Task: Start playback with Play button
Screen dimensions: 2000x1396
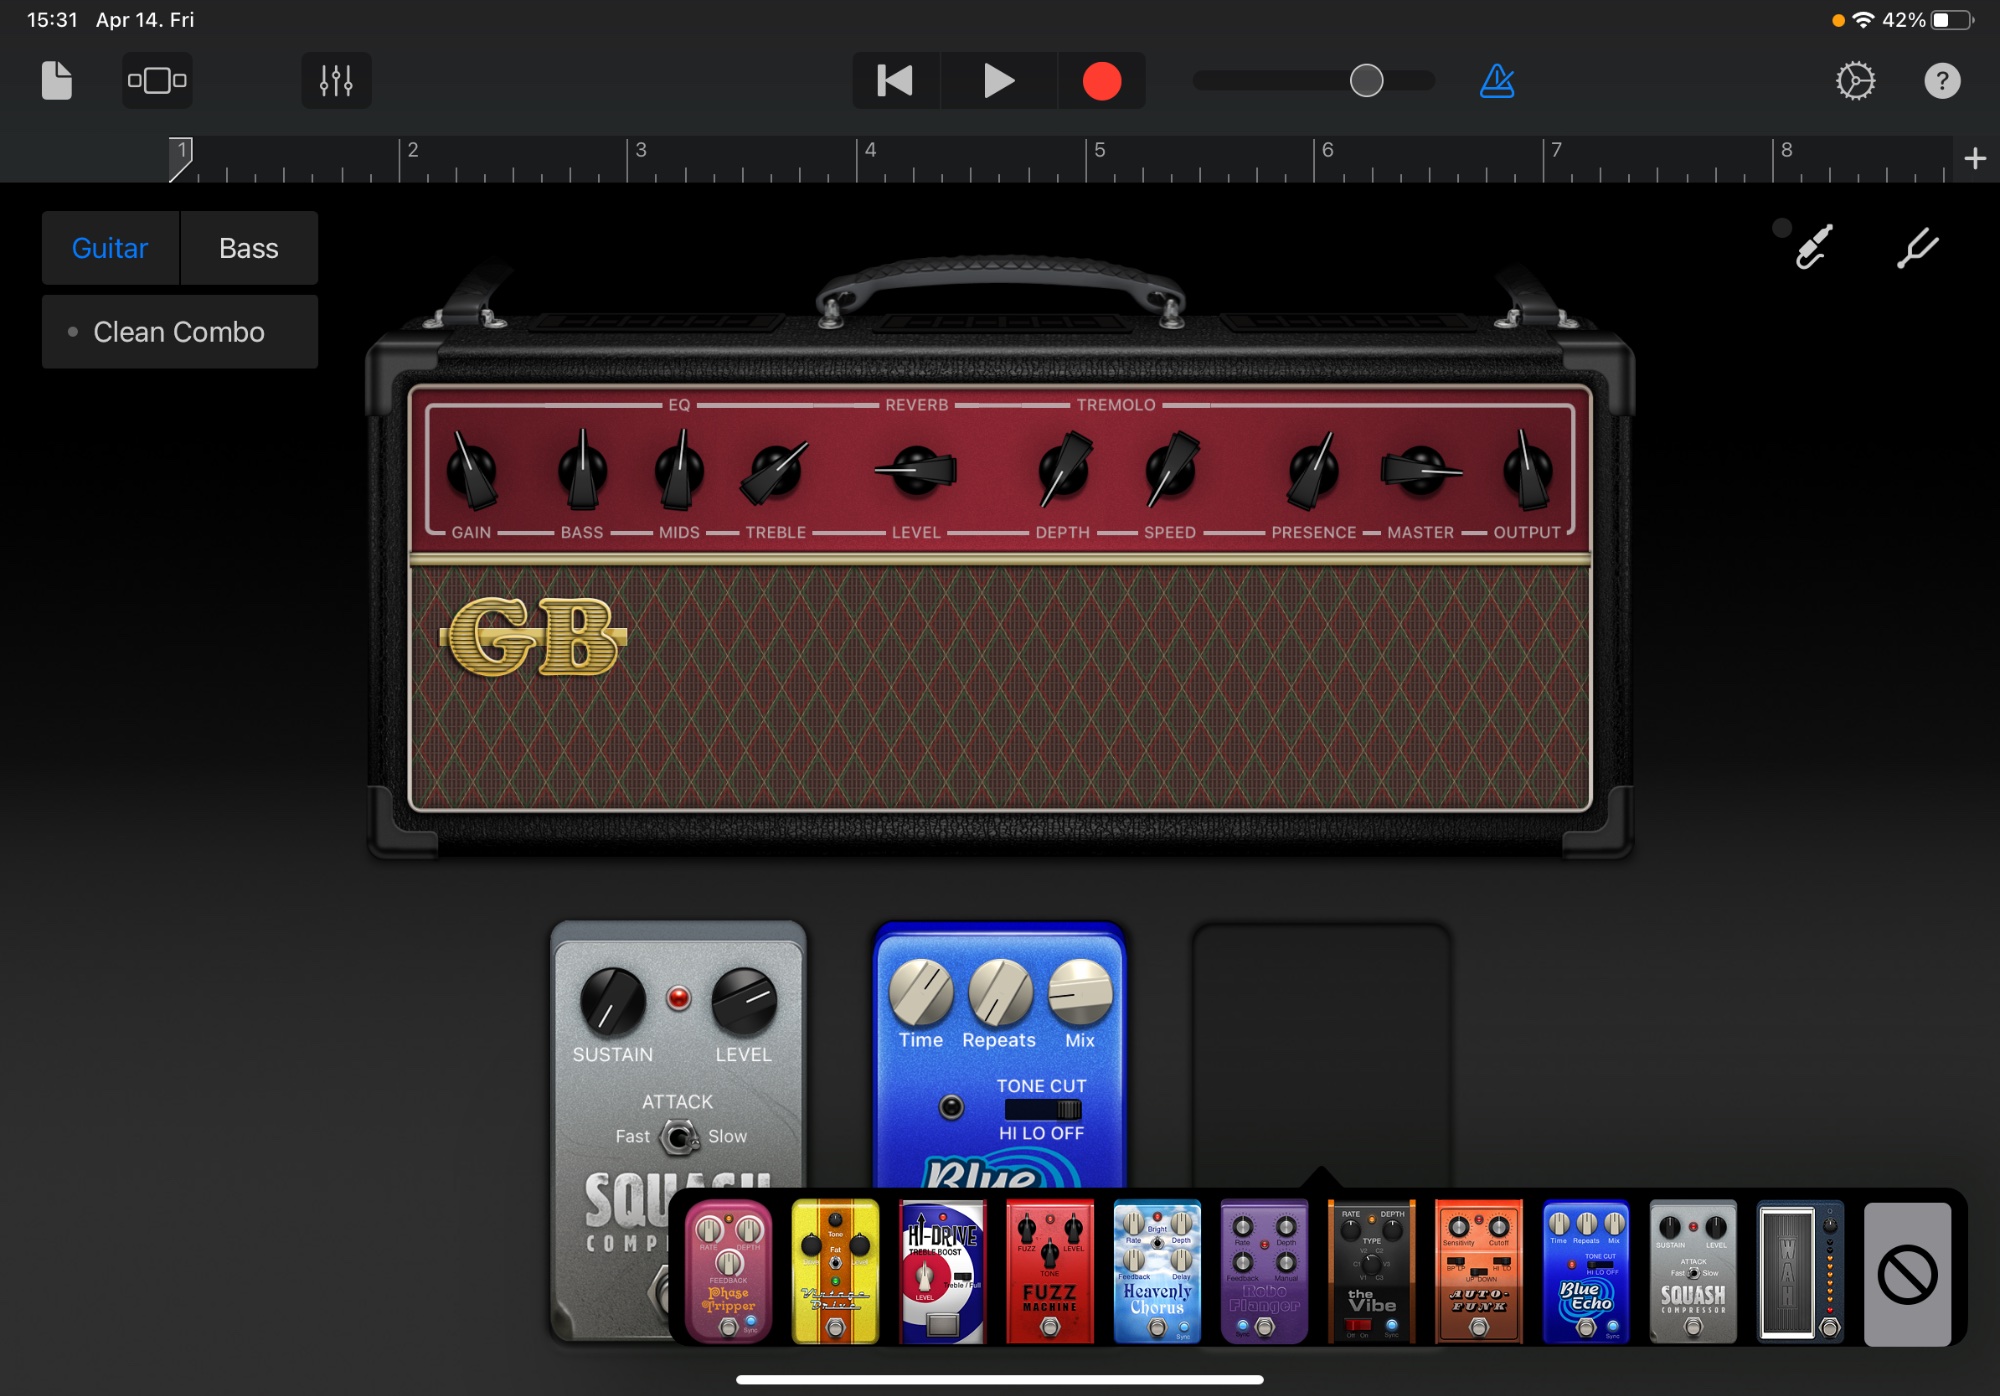Action: (998, 81)
